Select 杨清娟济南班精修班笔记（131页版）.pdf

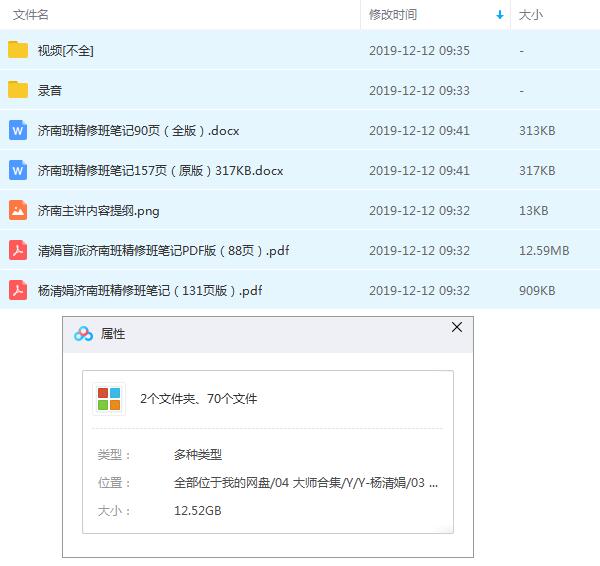150,291
